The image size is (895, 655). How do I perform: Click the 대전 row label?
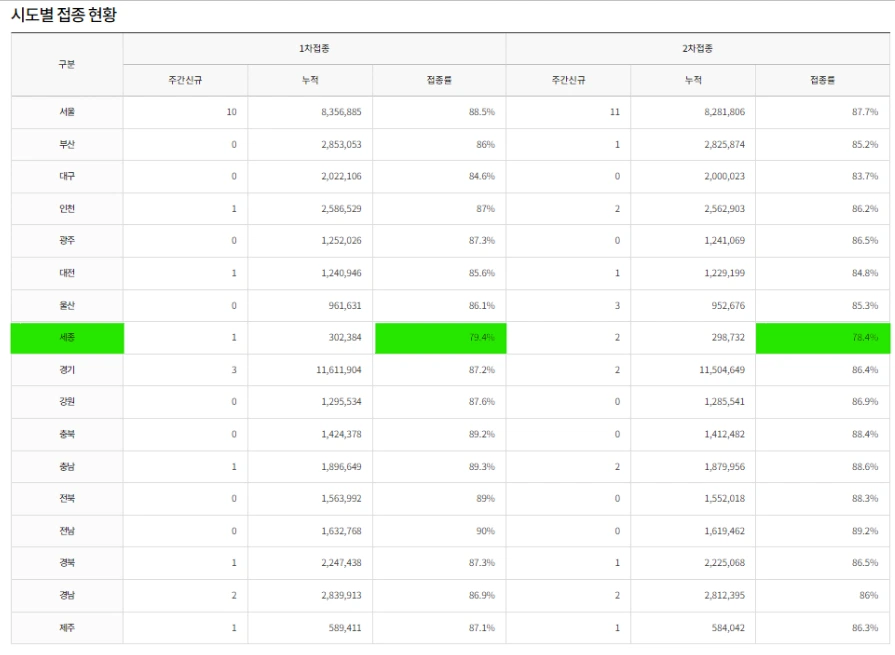click(x=67, y=273)
